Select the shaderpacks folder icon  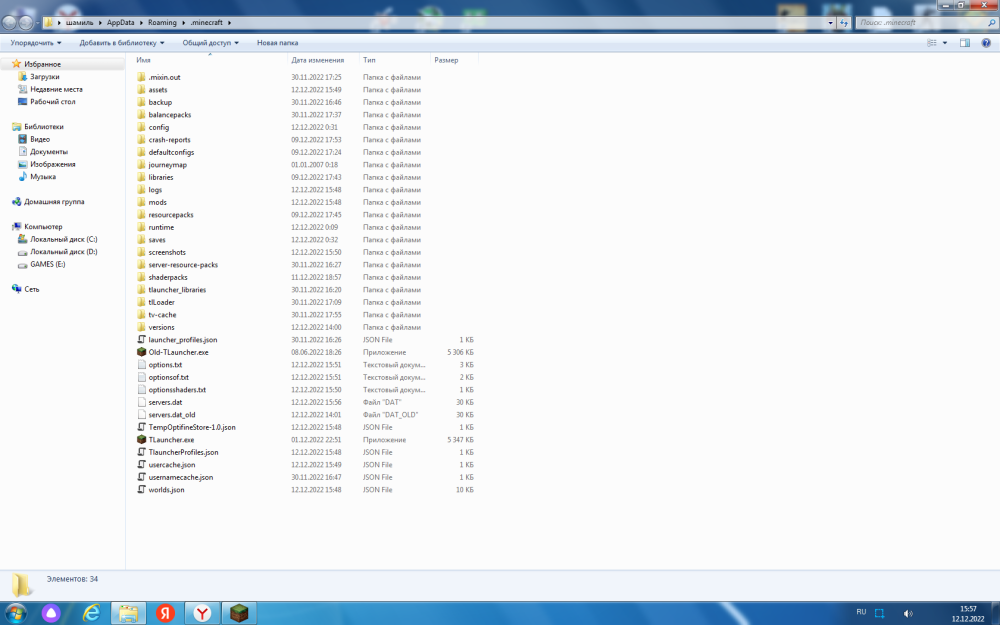[x=142, y=277]
